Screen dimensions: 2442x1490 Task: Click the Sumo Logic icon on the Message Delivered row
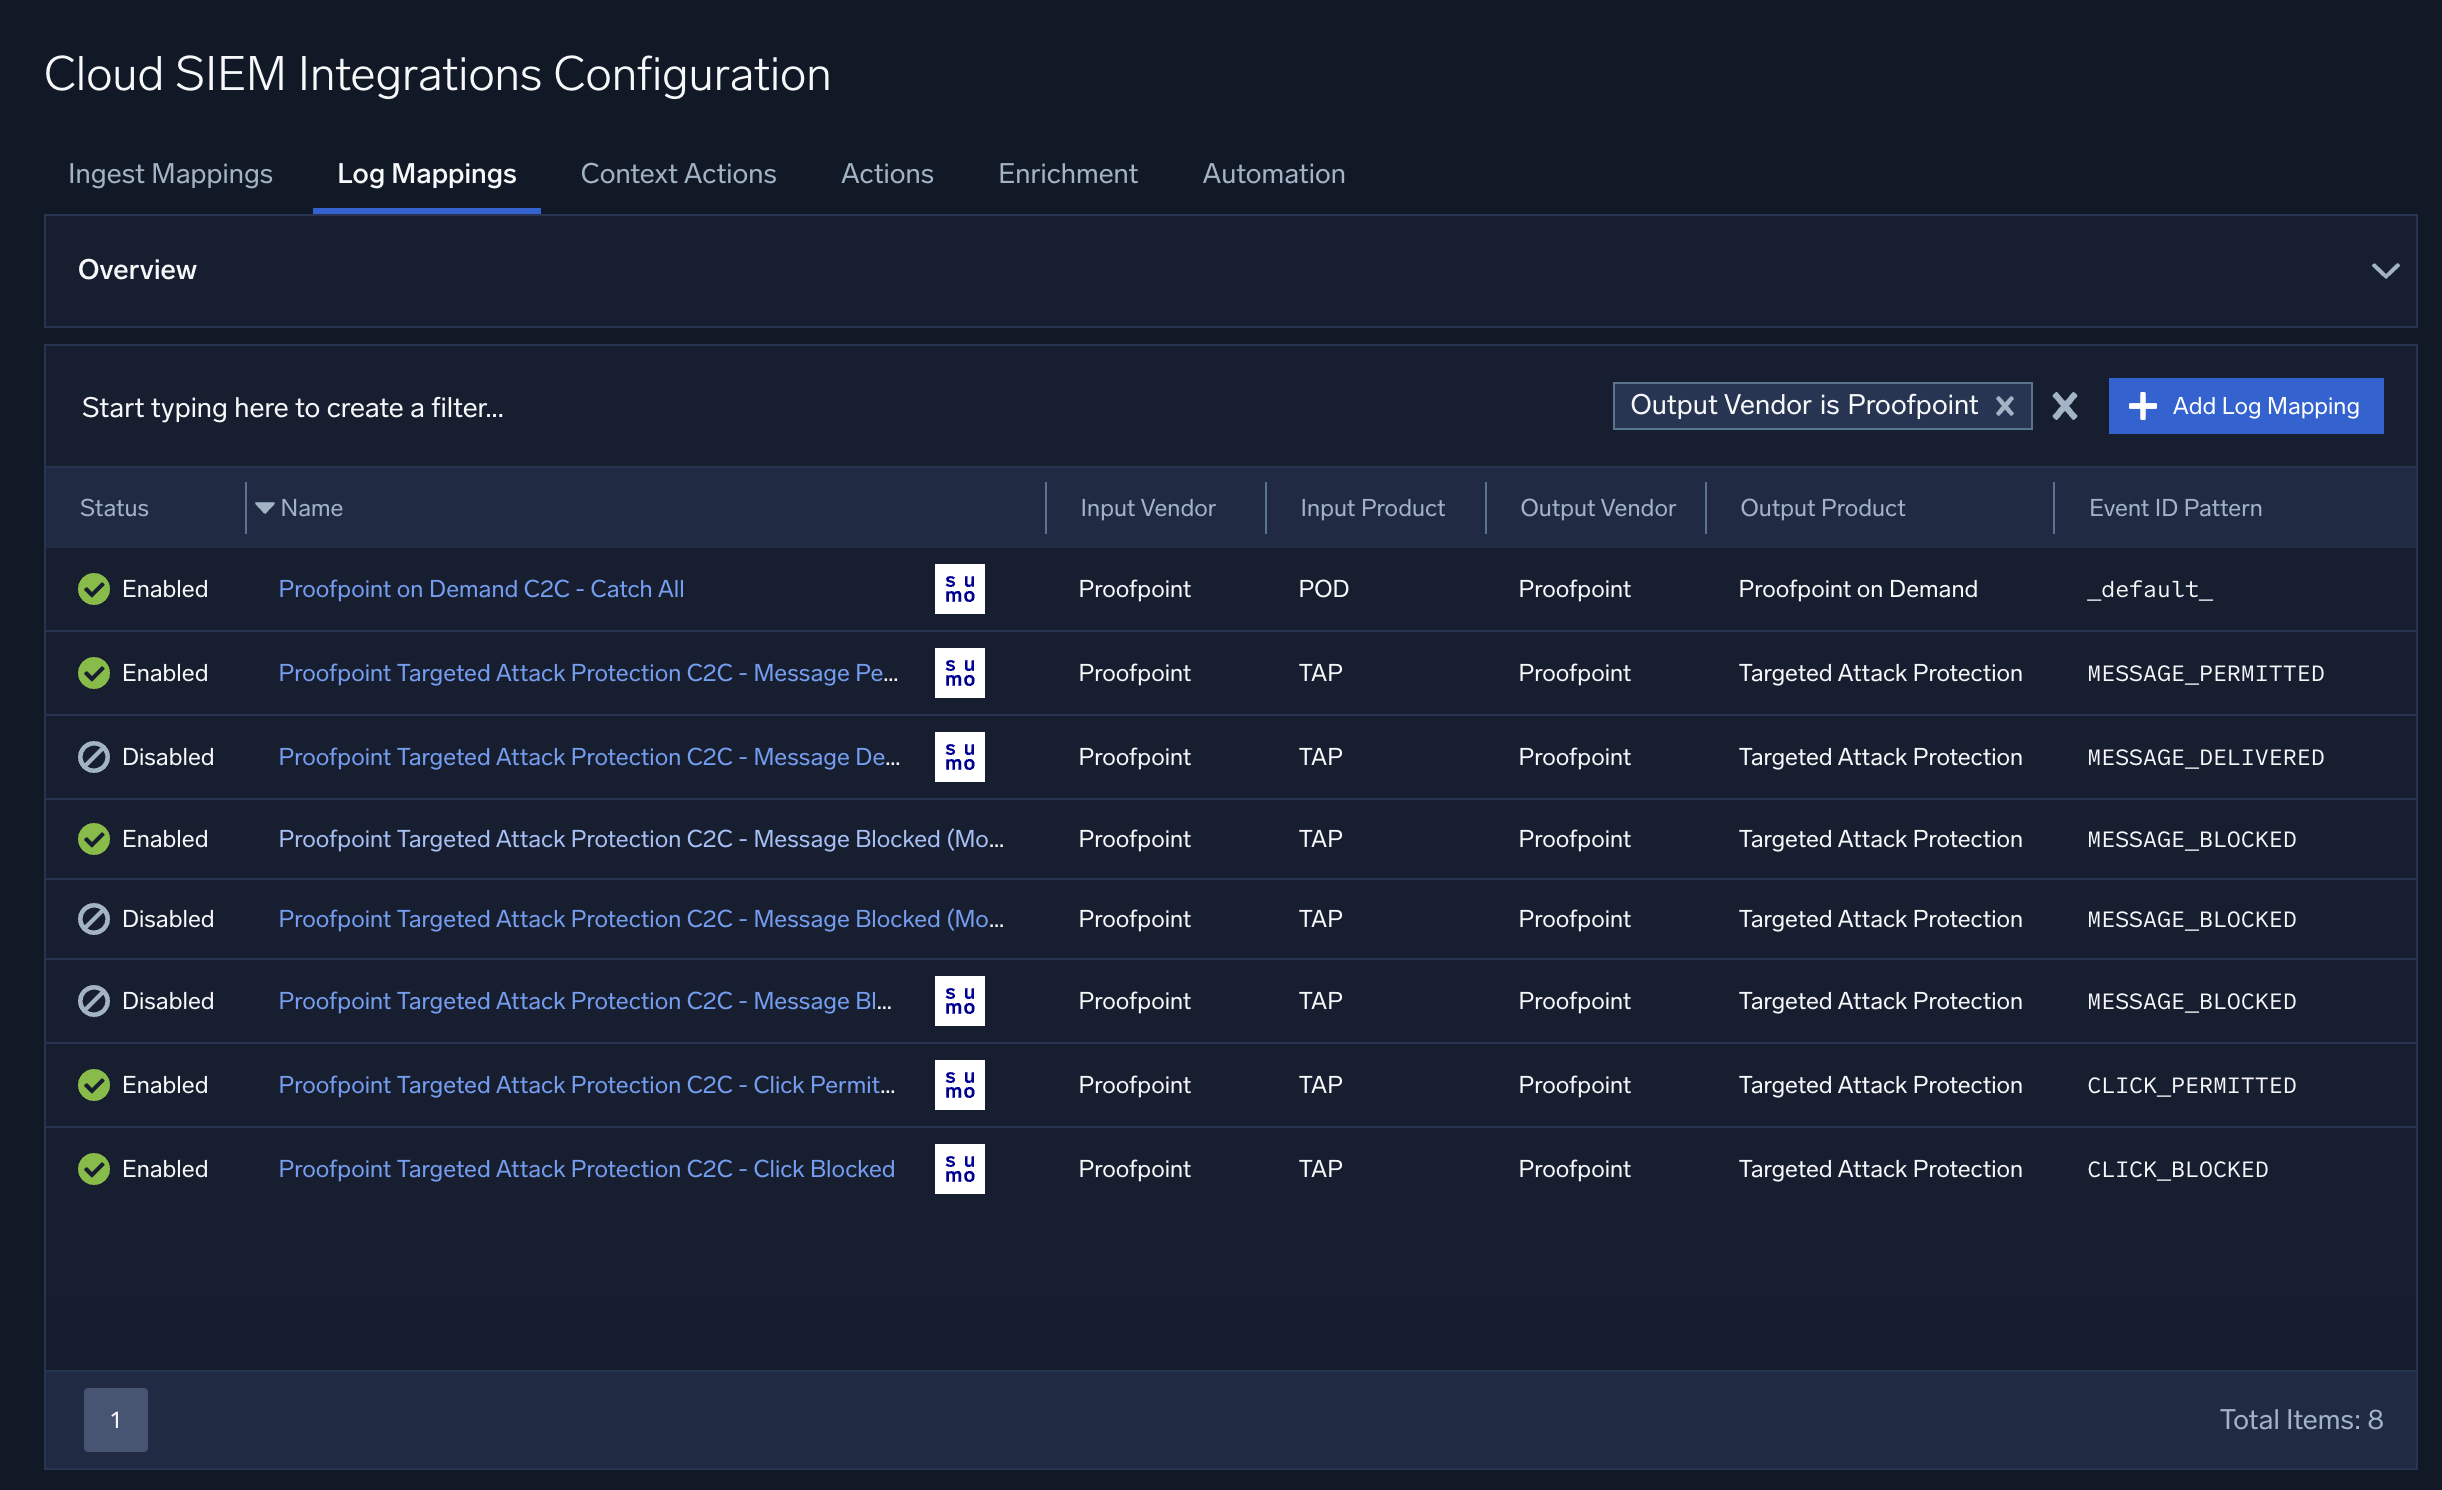point(959,757)
